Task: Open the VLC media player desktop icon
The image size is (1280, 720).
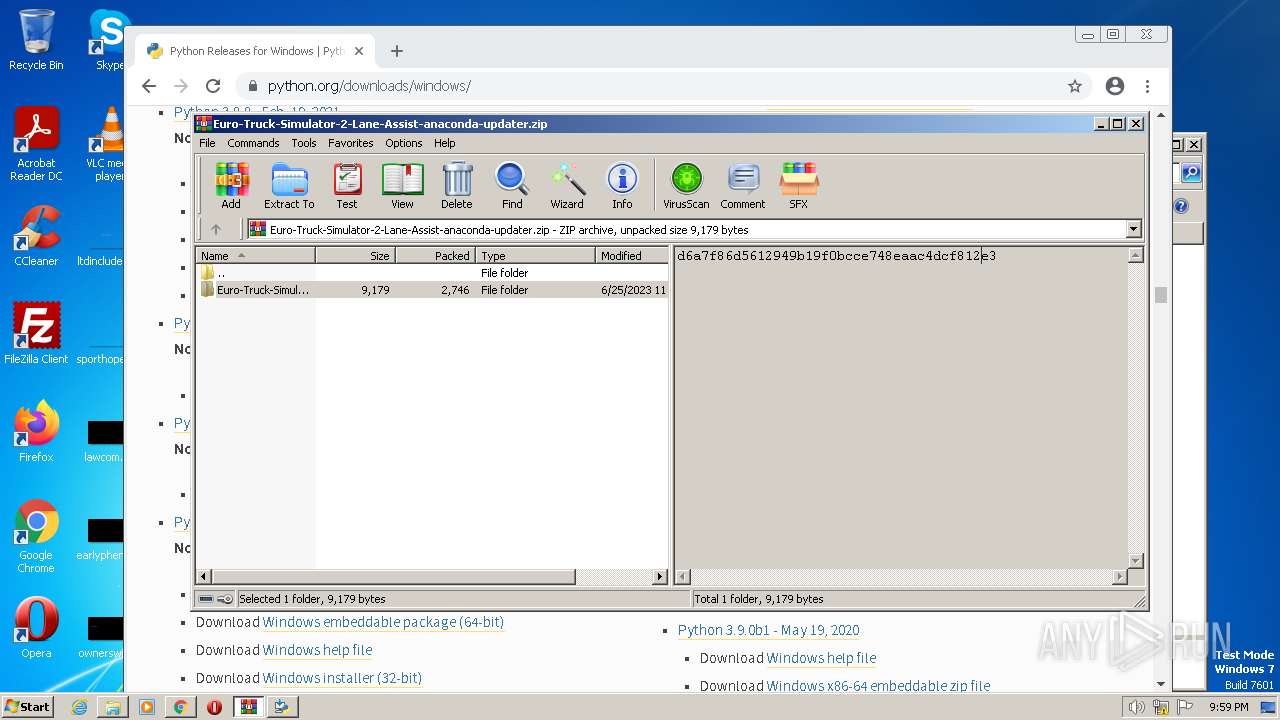Action: tap(104, 145)
